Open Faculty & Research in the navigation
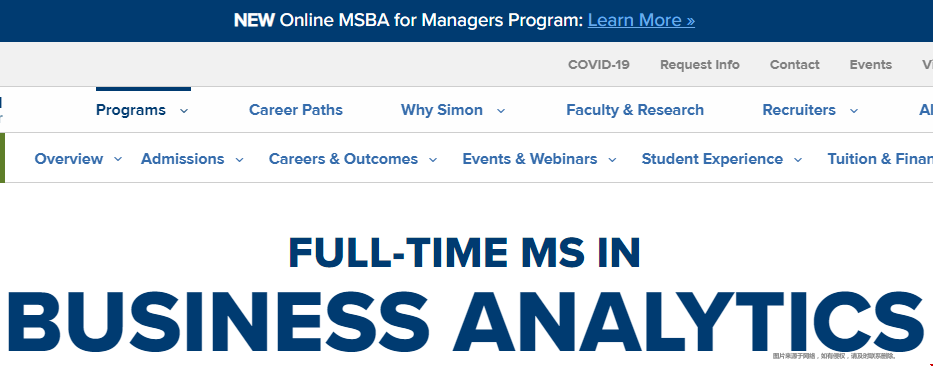933x366 pixels. (x=635, y=110)
